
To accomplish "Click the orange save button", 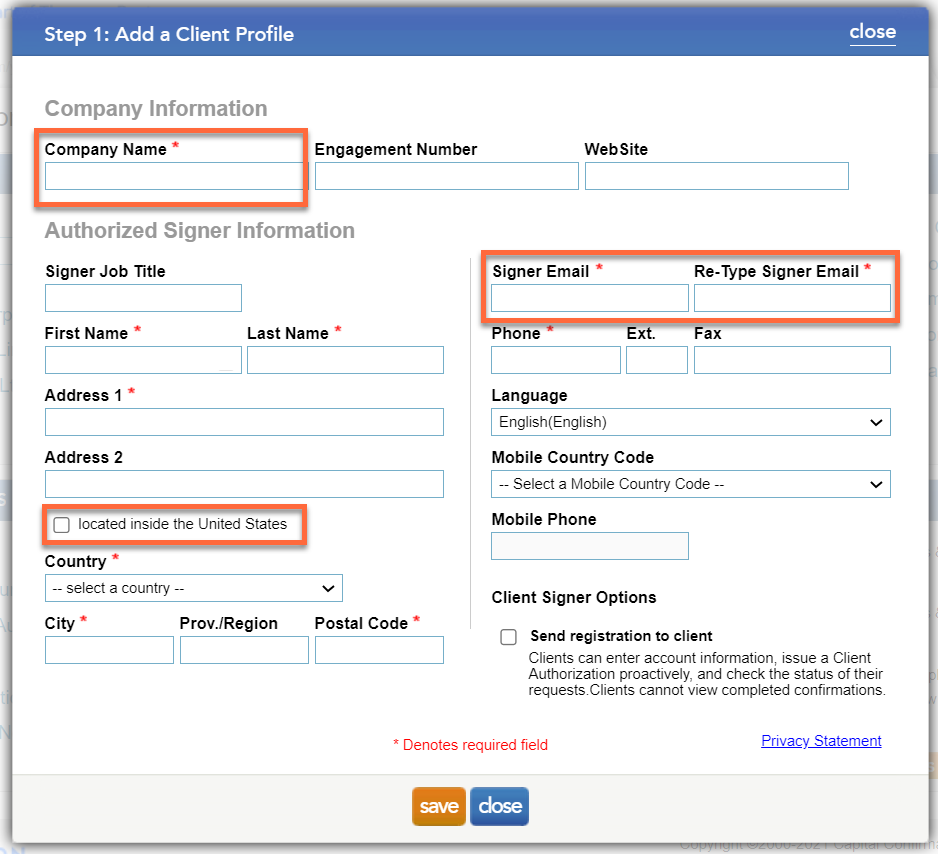I will [x=438, y=807].
